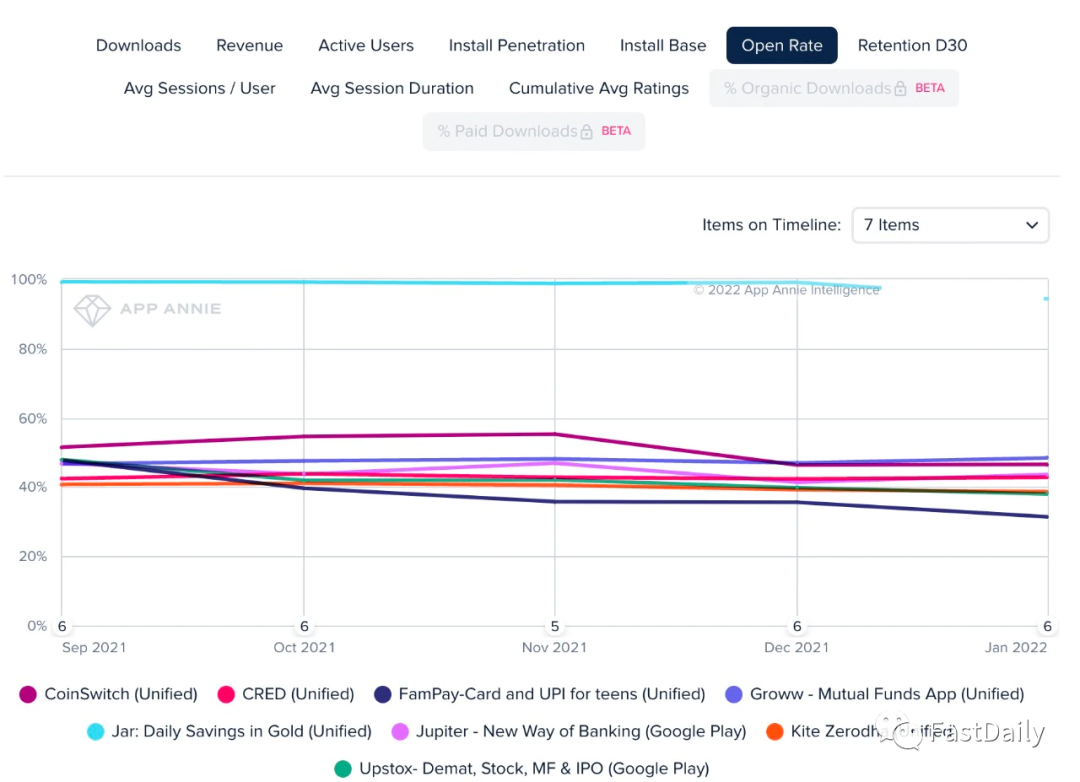This screenshot has width=1080, height=782.
Task: Click the Groww legend purple dot
Action: click(734, 694)
